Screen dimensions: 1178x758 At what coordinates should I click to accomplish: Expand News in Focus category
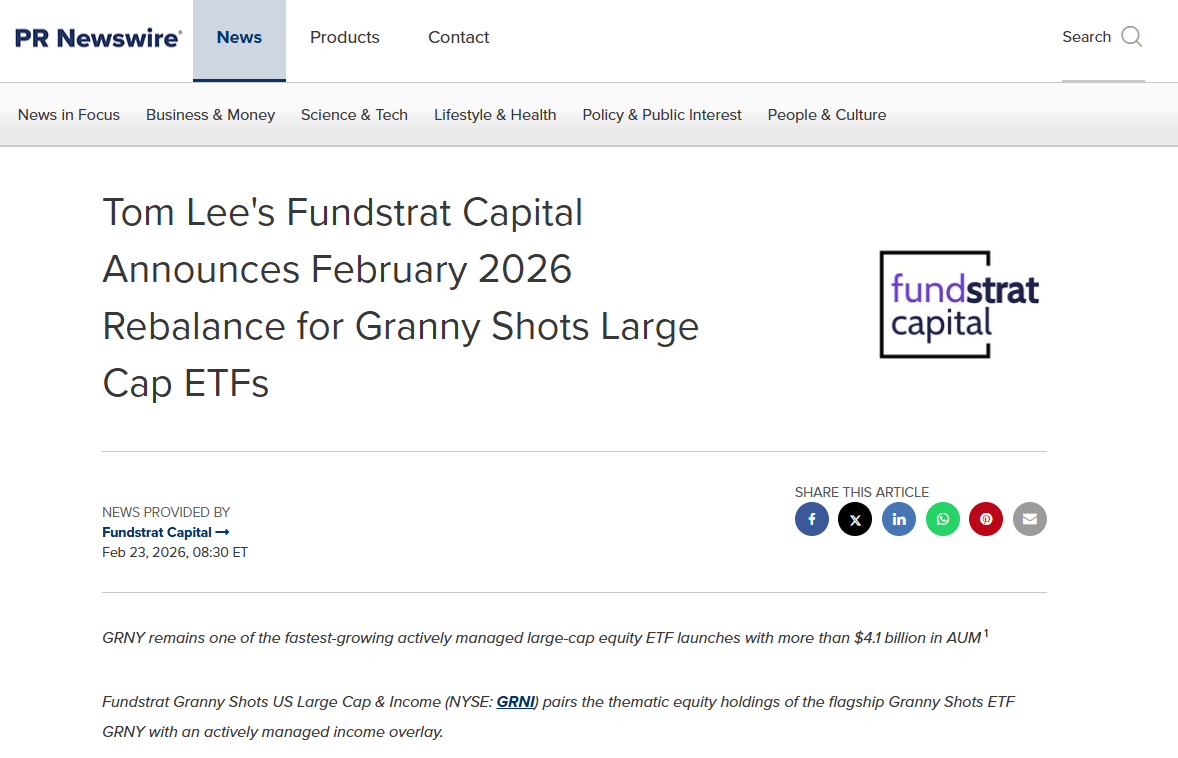(69, 115)
